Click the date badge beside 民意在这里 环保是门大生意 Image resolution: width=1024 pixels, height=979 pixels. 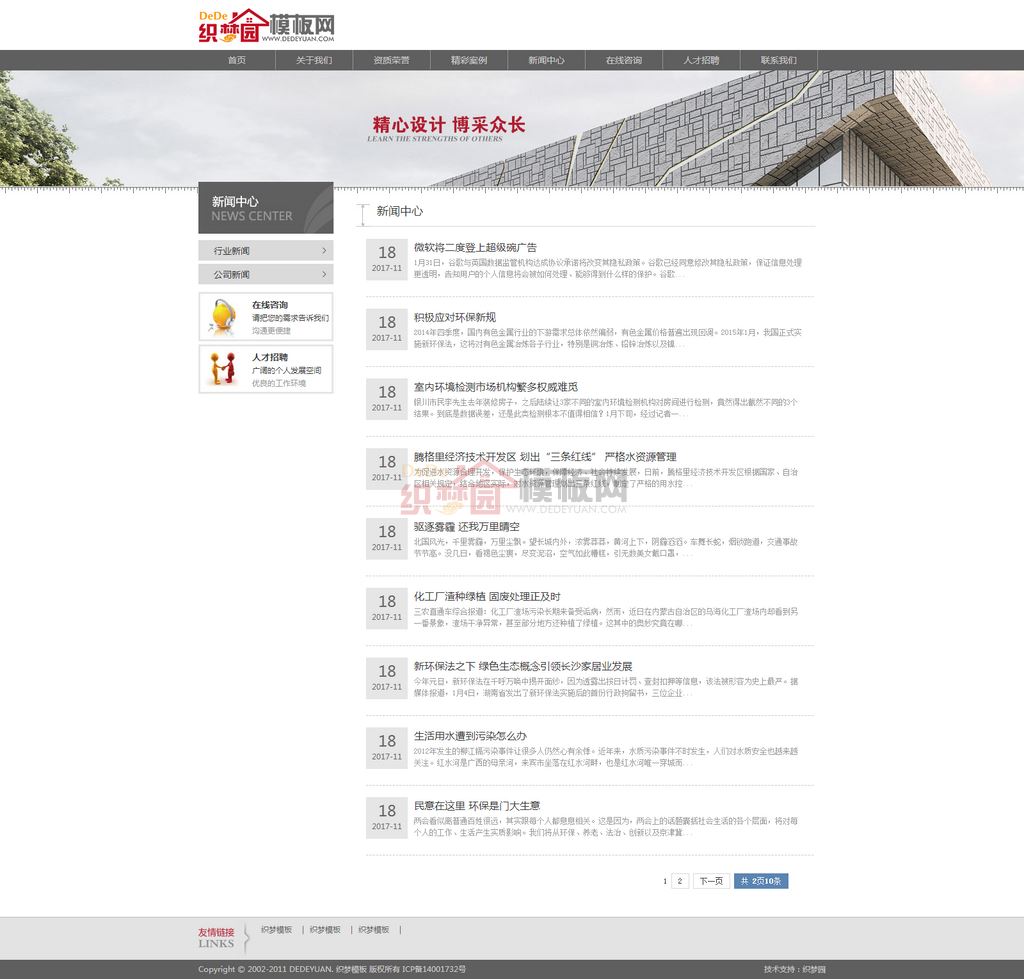(386, 817)
